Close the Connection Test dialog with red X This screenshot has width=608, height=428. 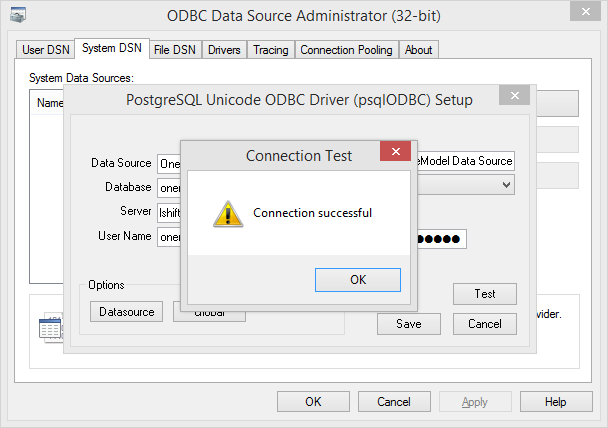click(x=396, y=151)
